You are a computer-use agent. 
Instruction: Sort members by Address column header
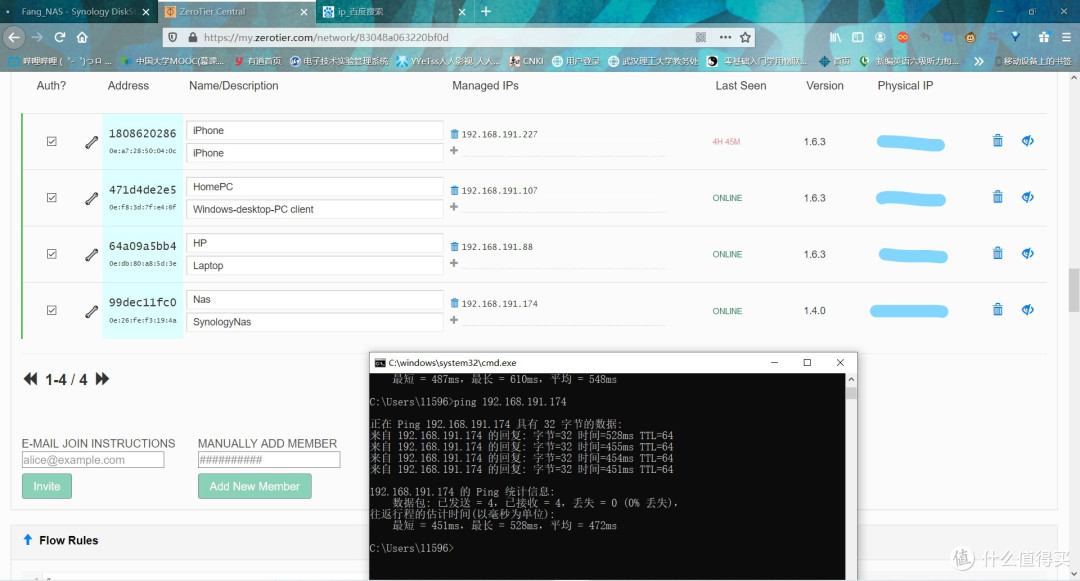point(128,85)
